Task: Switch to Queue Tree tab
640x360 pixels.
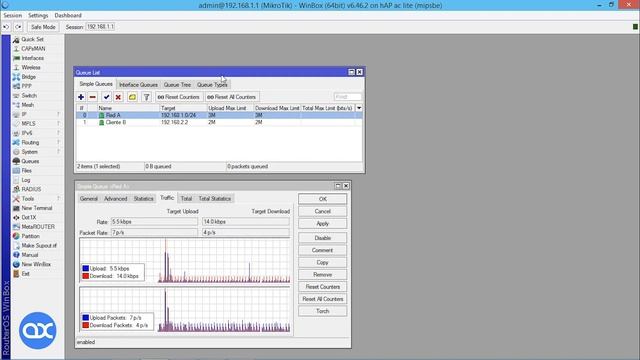Action: (177, 84)
